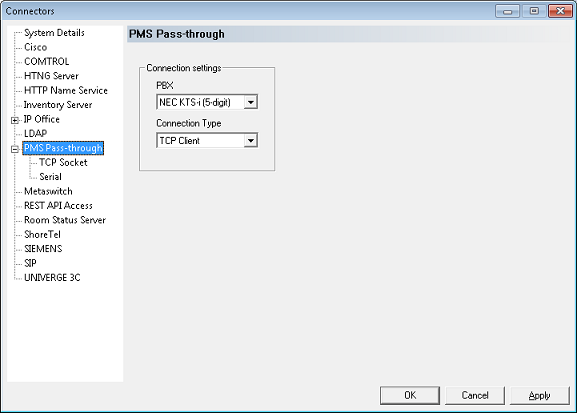The width and height of the screenshot is (577, 413).
Task: Expand the IP Office tree node
Action: [x=15, y=120]
